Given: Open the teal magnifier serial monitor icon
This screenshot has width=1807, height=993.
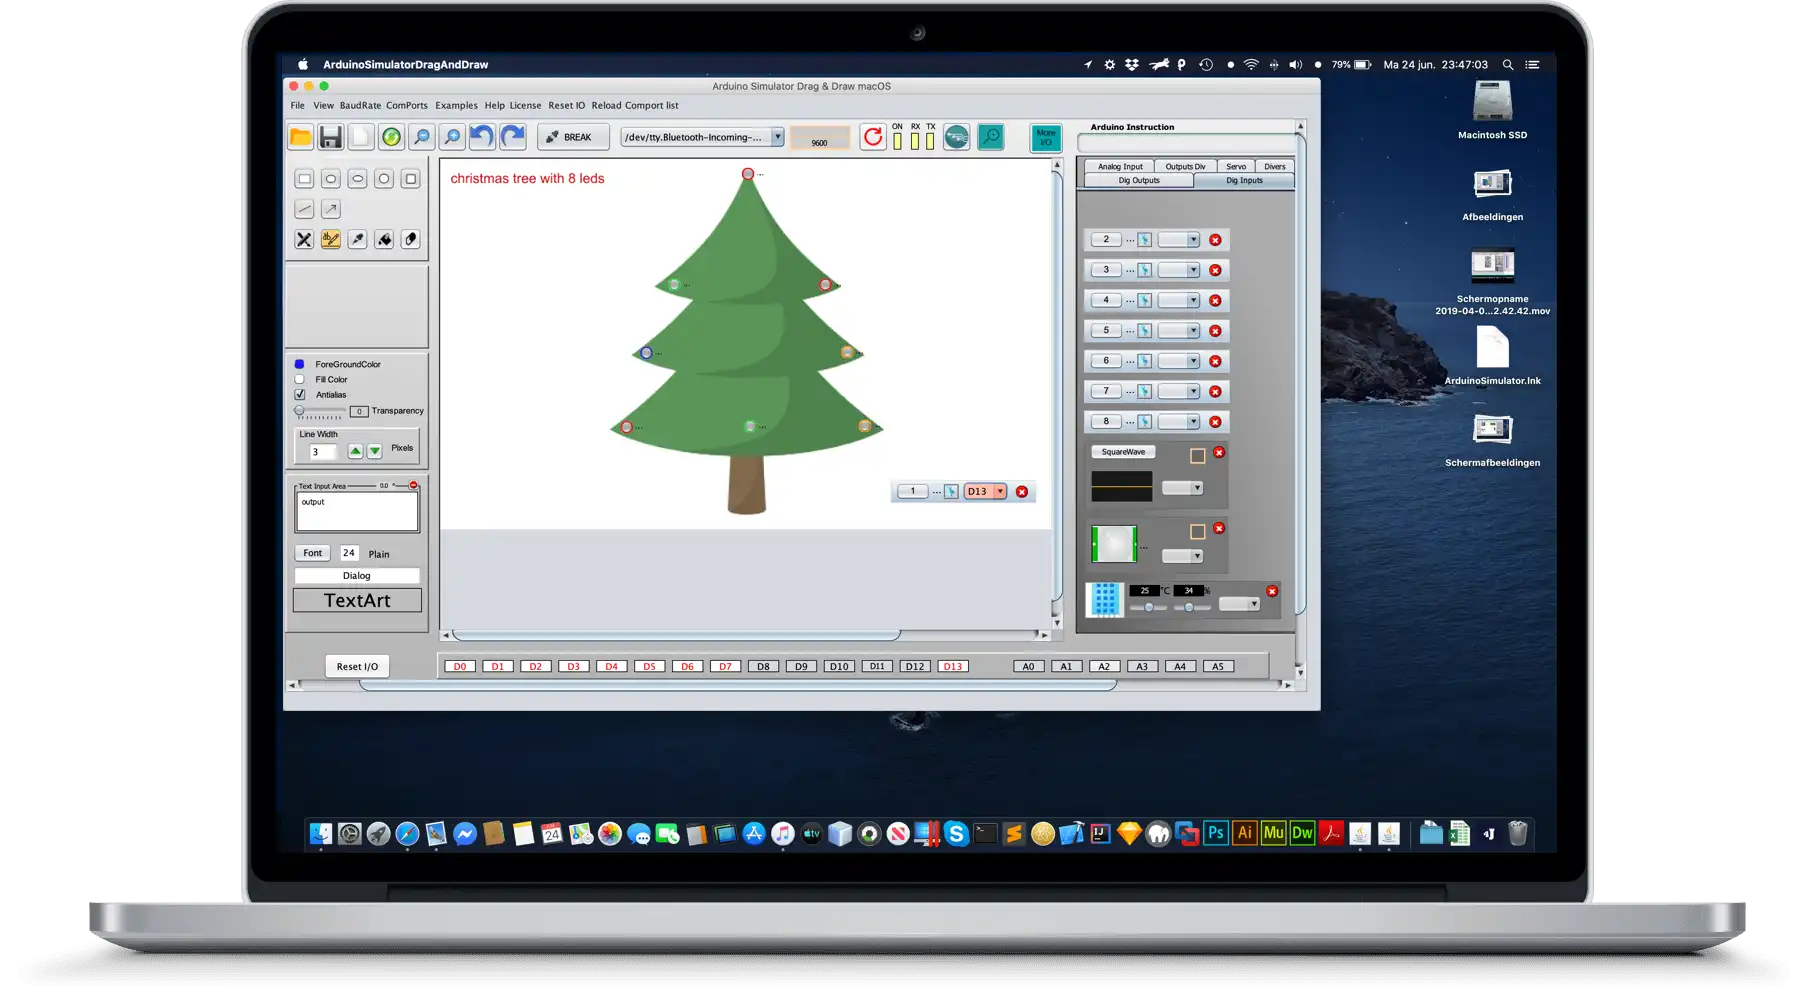Looking at the screenshot, I should click(991, 137).
